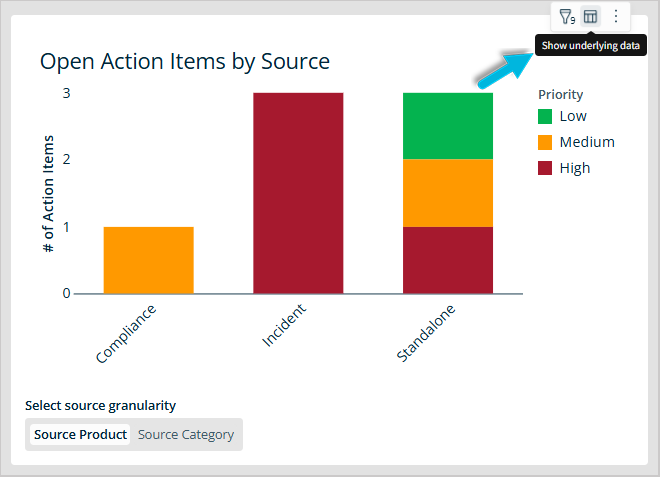This screenshot has width=660, height=477.
Task: Toggle the Low series via its legend label
Action: [x=573, y=116]
